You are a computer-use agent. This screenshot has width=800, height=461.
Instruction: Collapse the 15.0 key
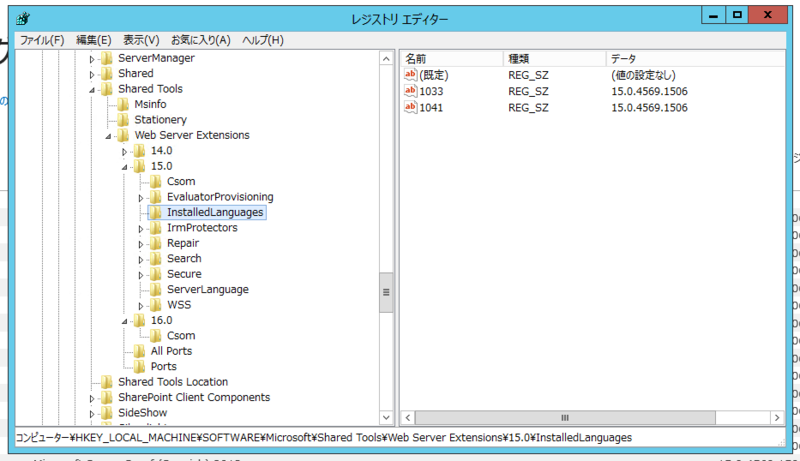click(x=124, y=167)
